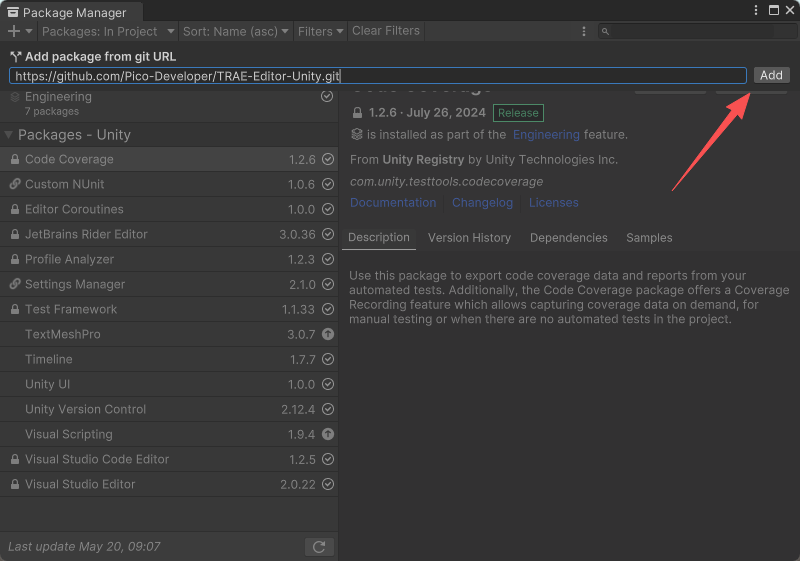The image size is (800, 561).
Task: Click the lock icon next to Code Coverage
Action: tap(15, 160)
